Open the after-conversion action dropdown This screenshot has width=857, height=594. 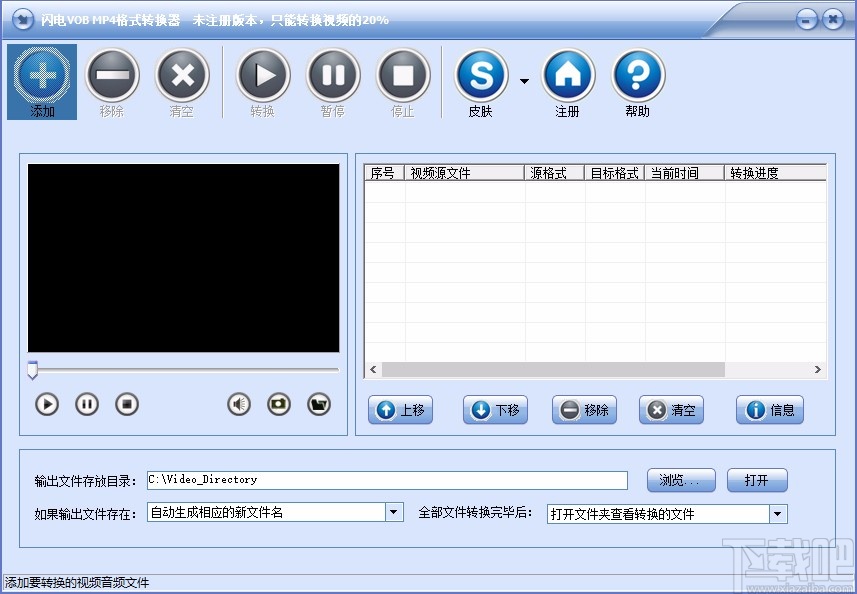click(777, 512)
